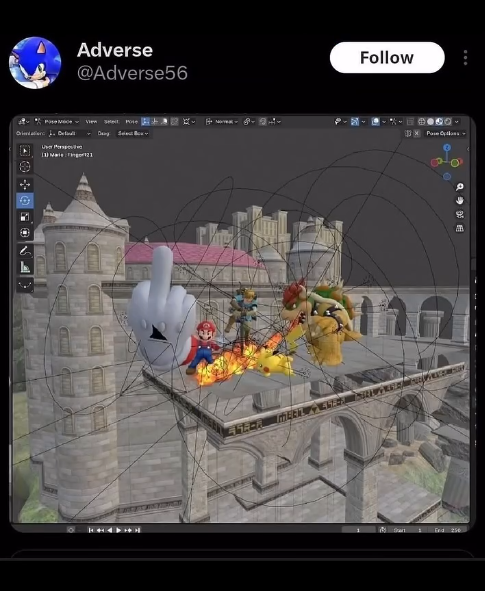
Task: Click the red X axis gizmo
Action: coord(435,162)
